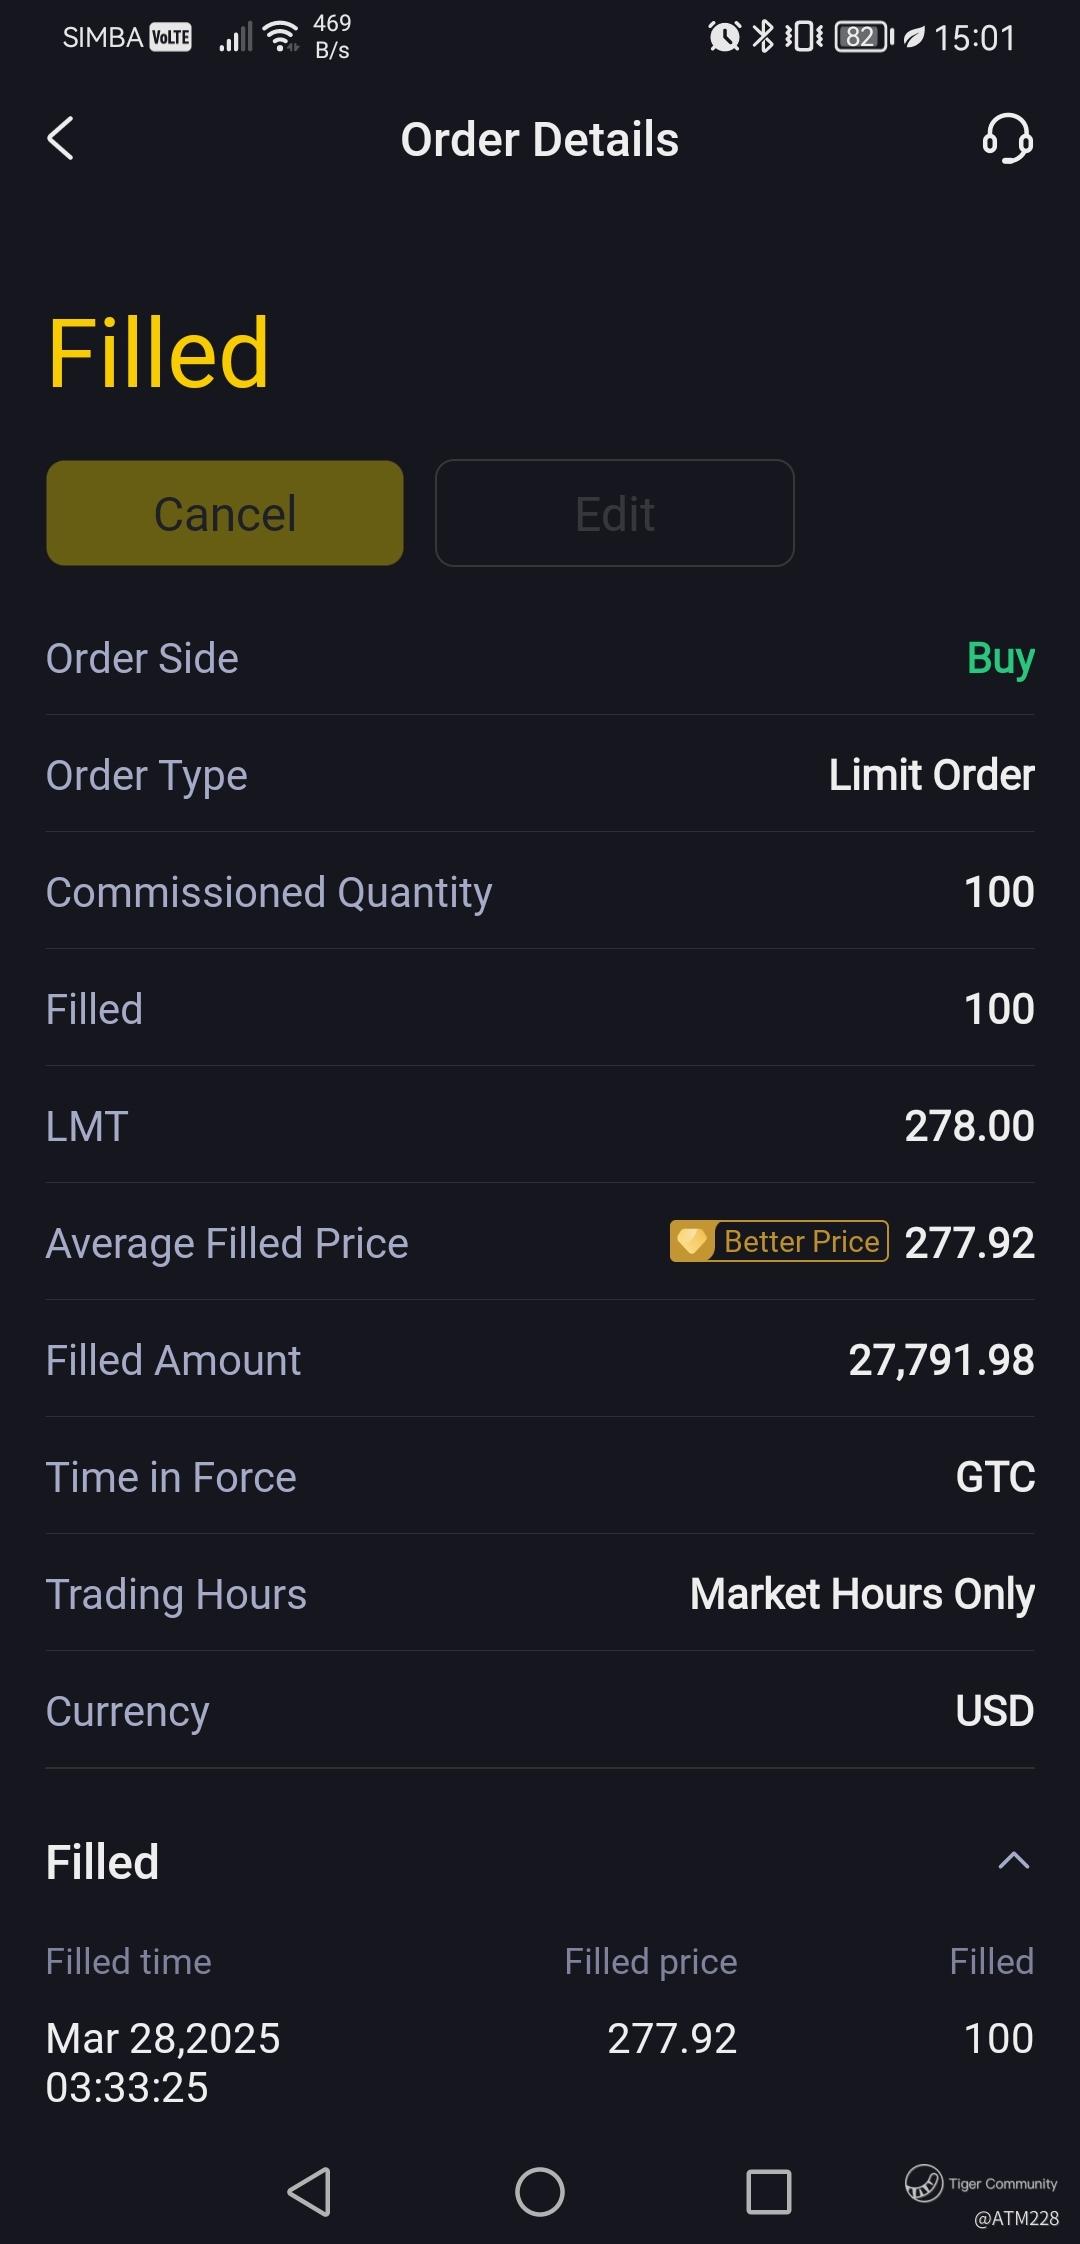Tap the Trading Hours row value

(x=862, y=1594)
